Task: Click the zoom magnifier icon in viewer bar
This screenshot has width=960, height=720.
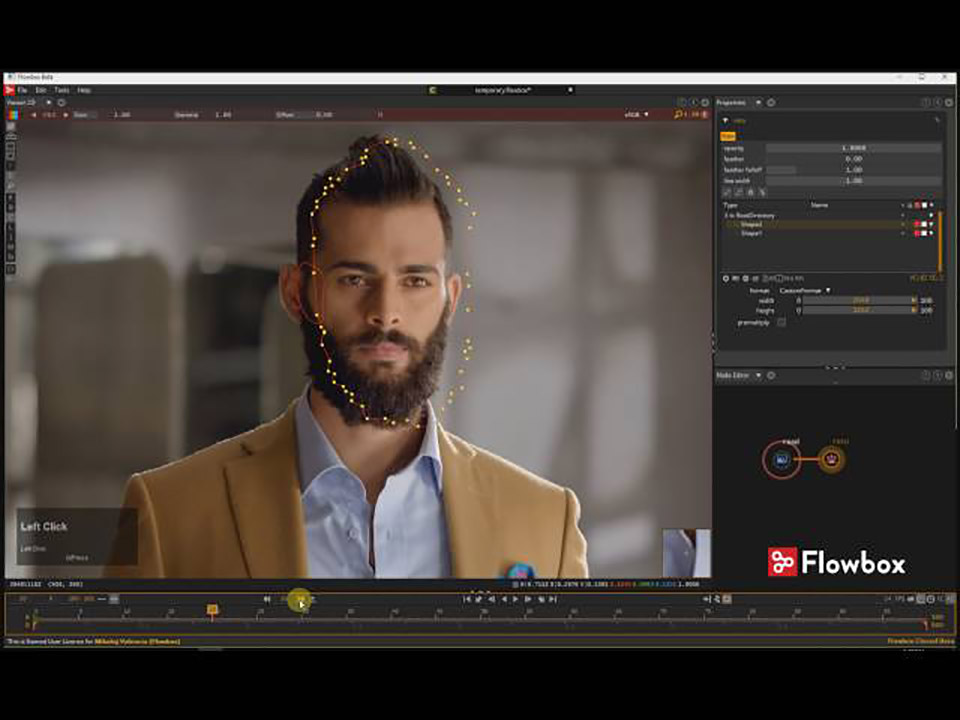Action: click(678, 114)
